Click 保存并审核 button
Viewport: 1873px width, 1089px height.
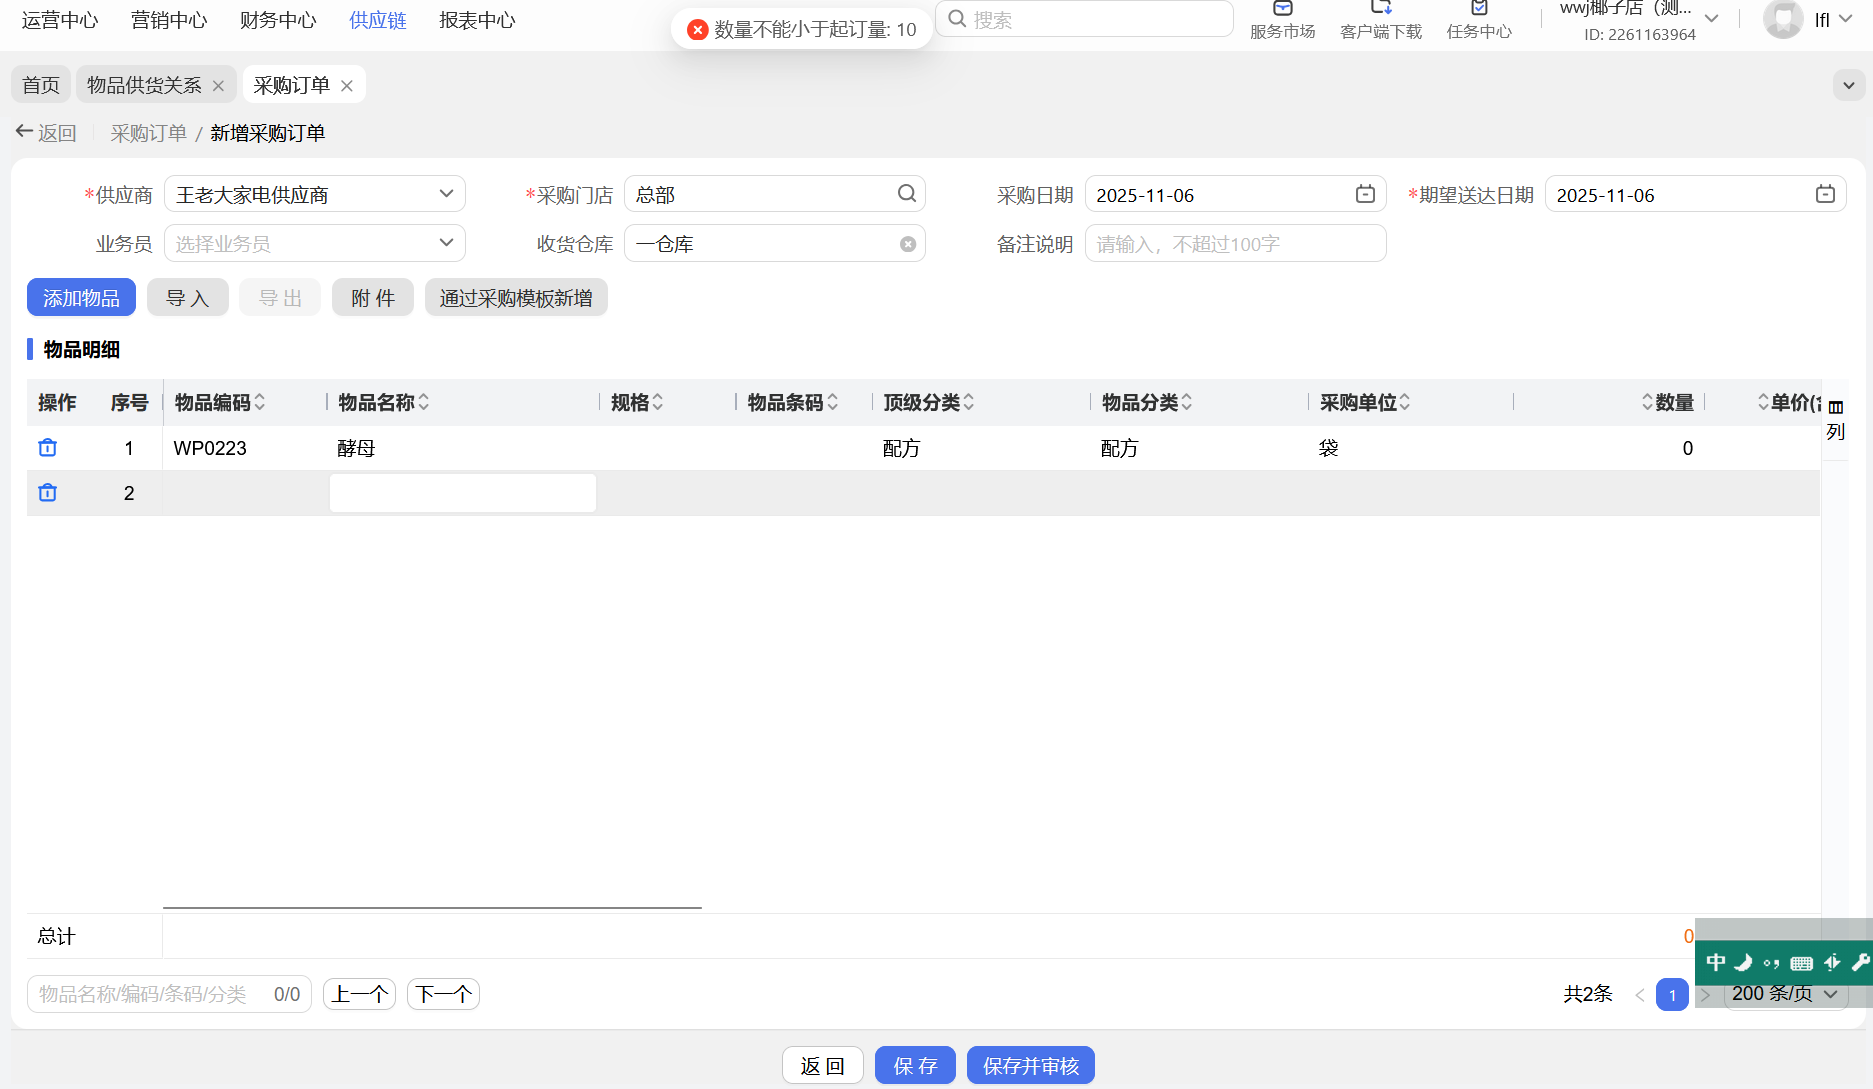pyautogui.click(x=1030, y=1066)
